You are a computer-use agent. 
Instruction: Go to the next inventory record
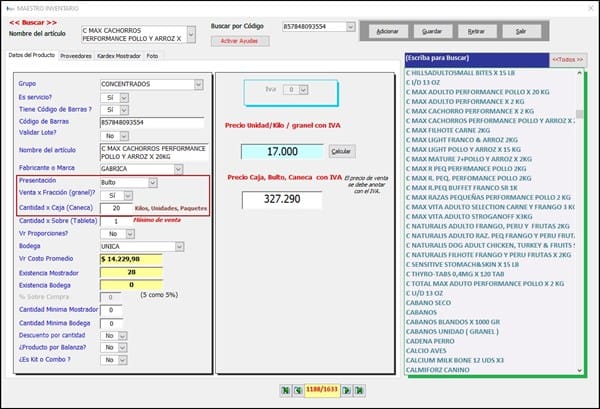[x=347, y=390]
